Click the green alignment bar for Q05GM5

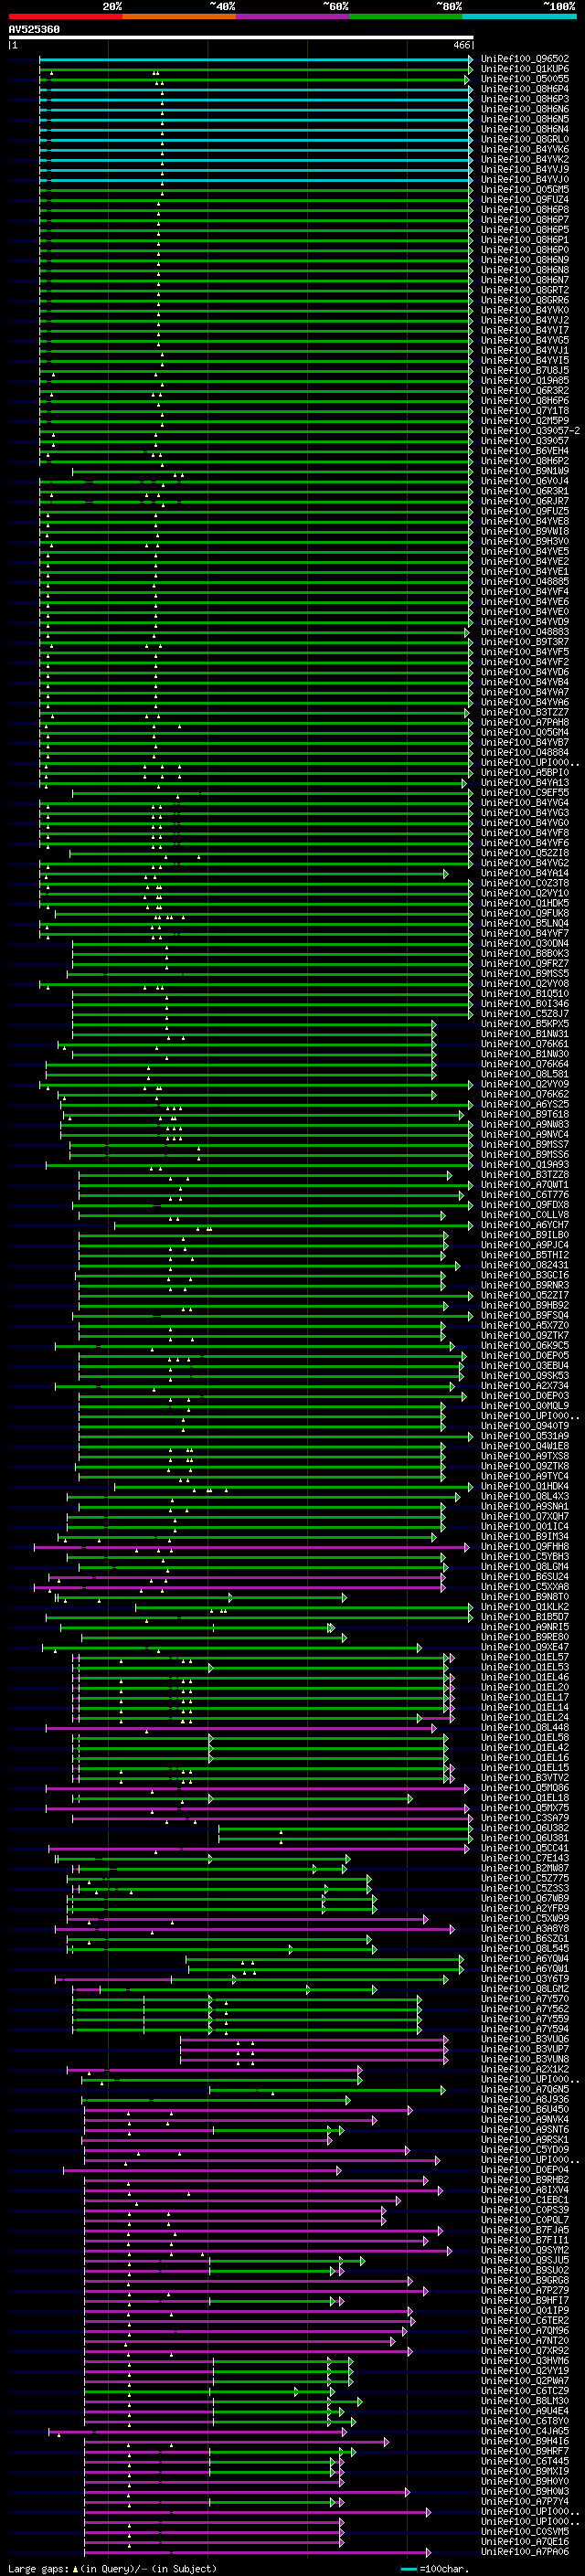pyautogui.click(x=255, y=189)
